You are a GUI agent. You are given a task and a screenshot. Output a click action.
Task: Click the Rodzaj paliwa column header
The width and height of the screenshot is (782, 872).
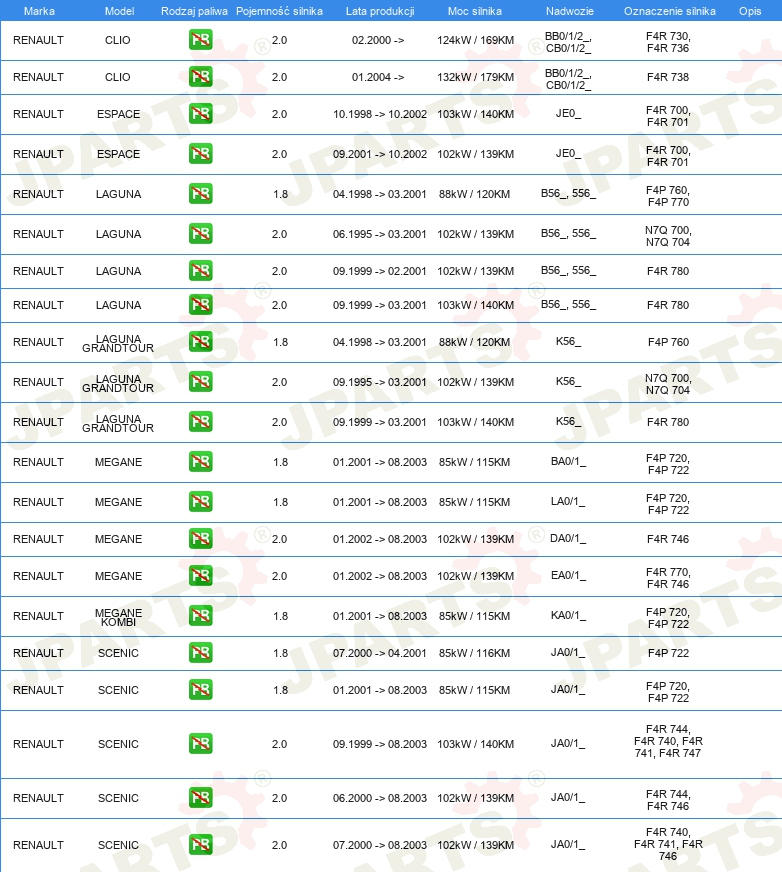pyautogui.click(x=194, y=11)
